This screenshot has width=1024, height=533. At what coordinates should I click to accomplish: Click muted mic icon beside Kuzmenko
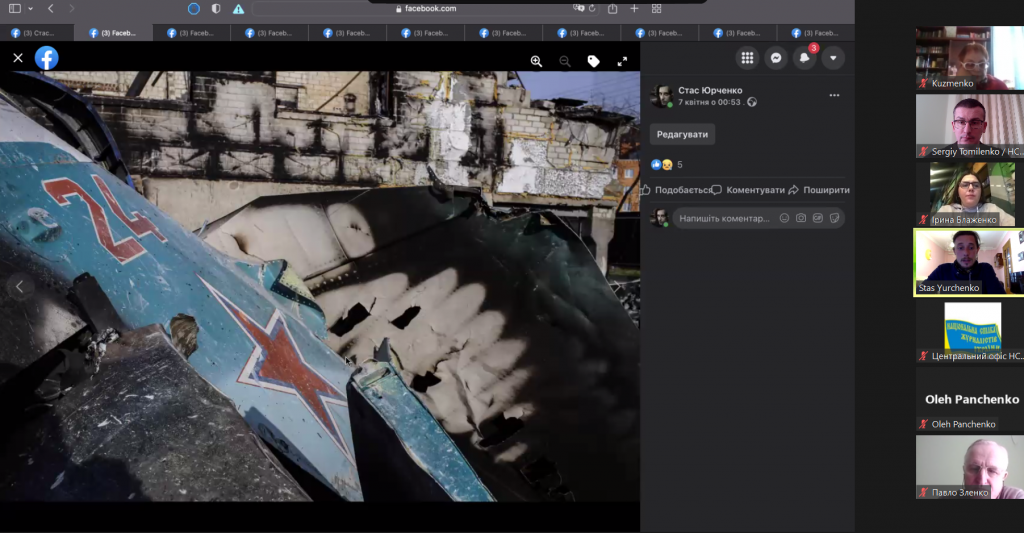[923, 84]
